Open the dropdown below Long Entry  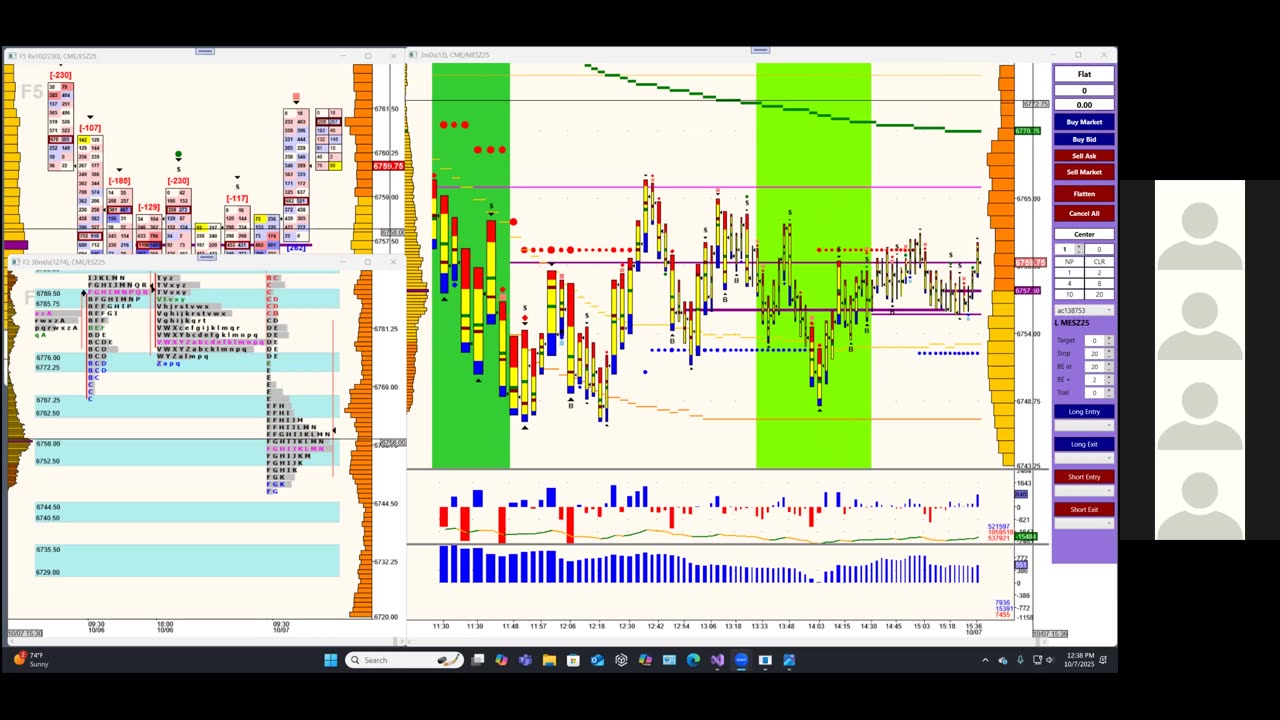pyautogui.click(x=1084, y=426)
